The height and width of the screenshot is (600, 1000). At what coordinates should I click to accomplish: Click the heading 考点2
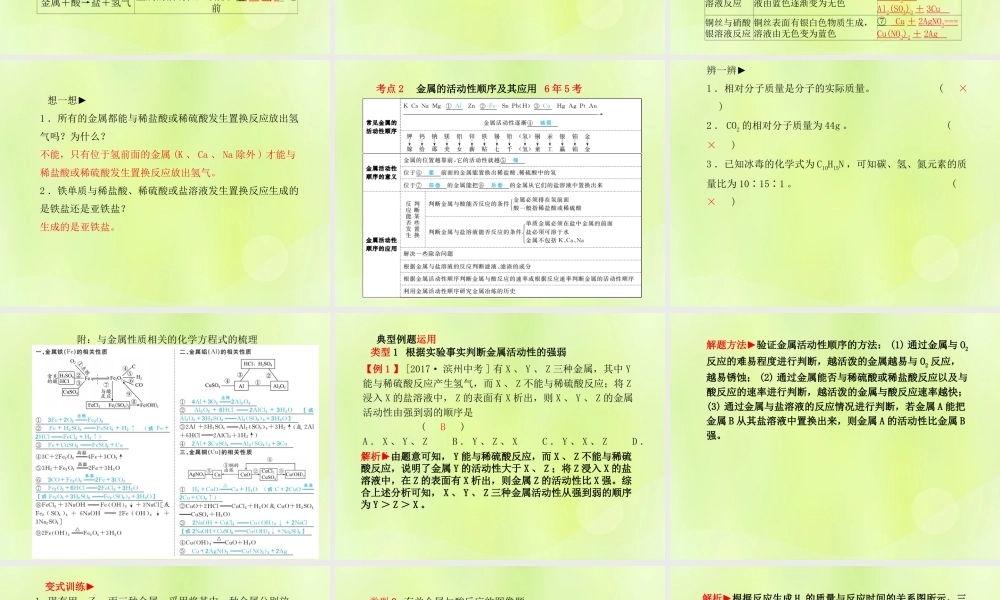(390, 89)
